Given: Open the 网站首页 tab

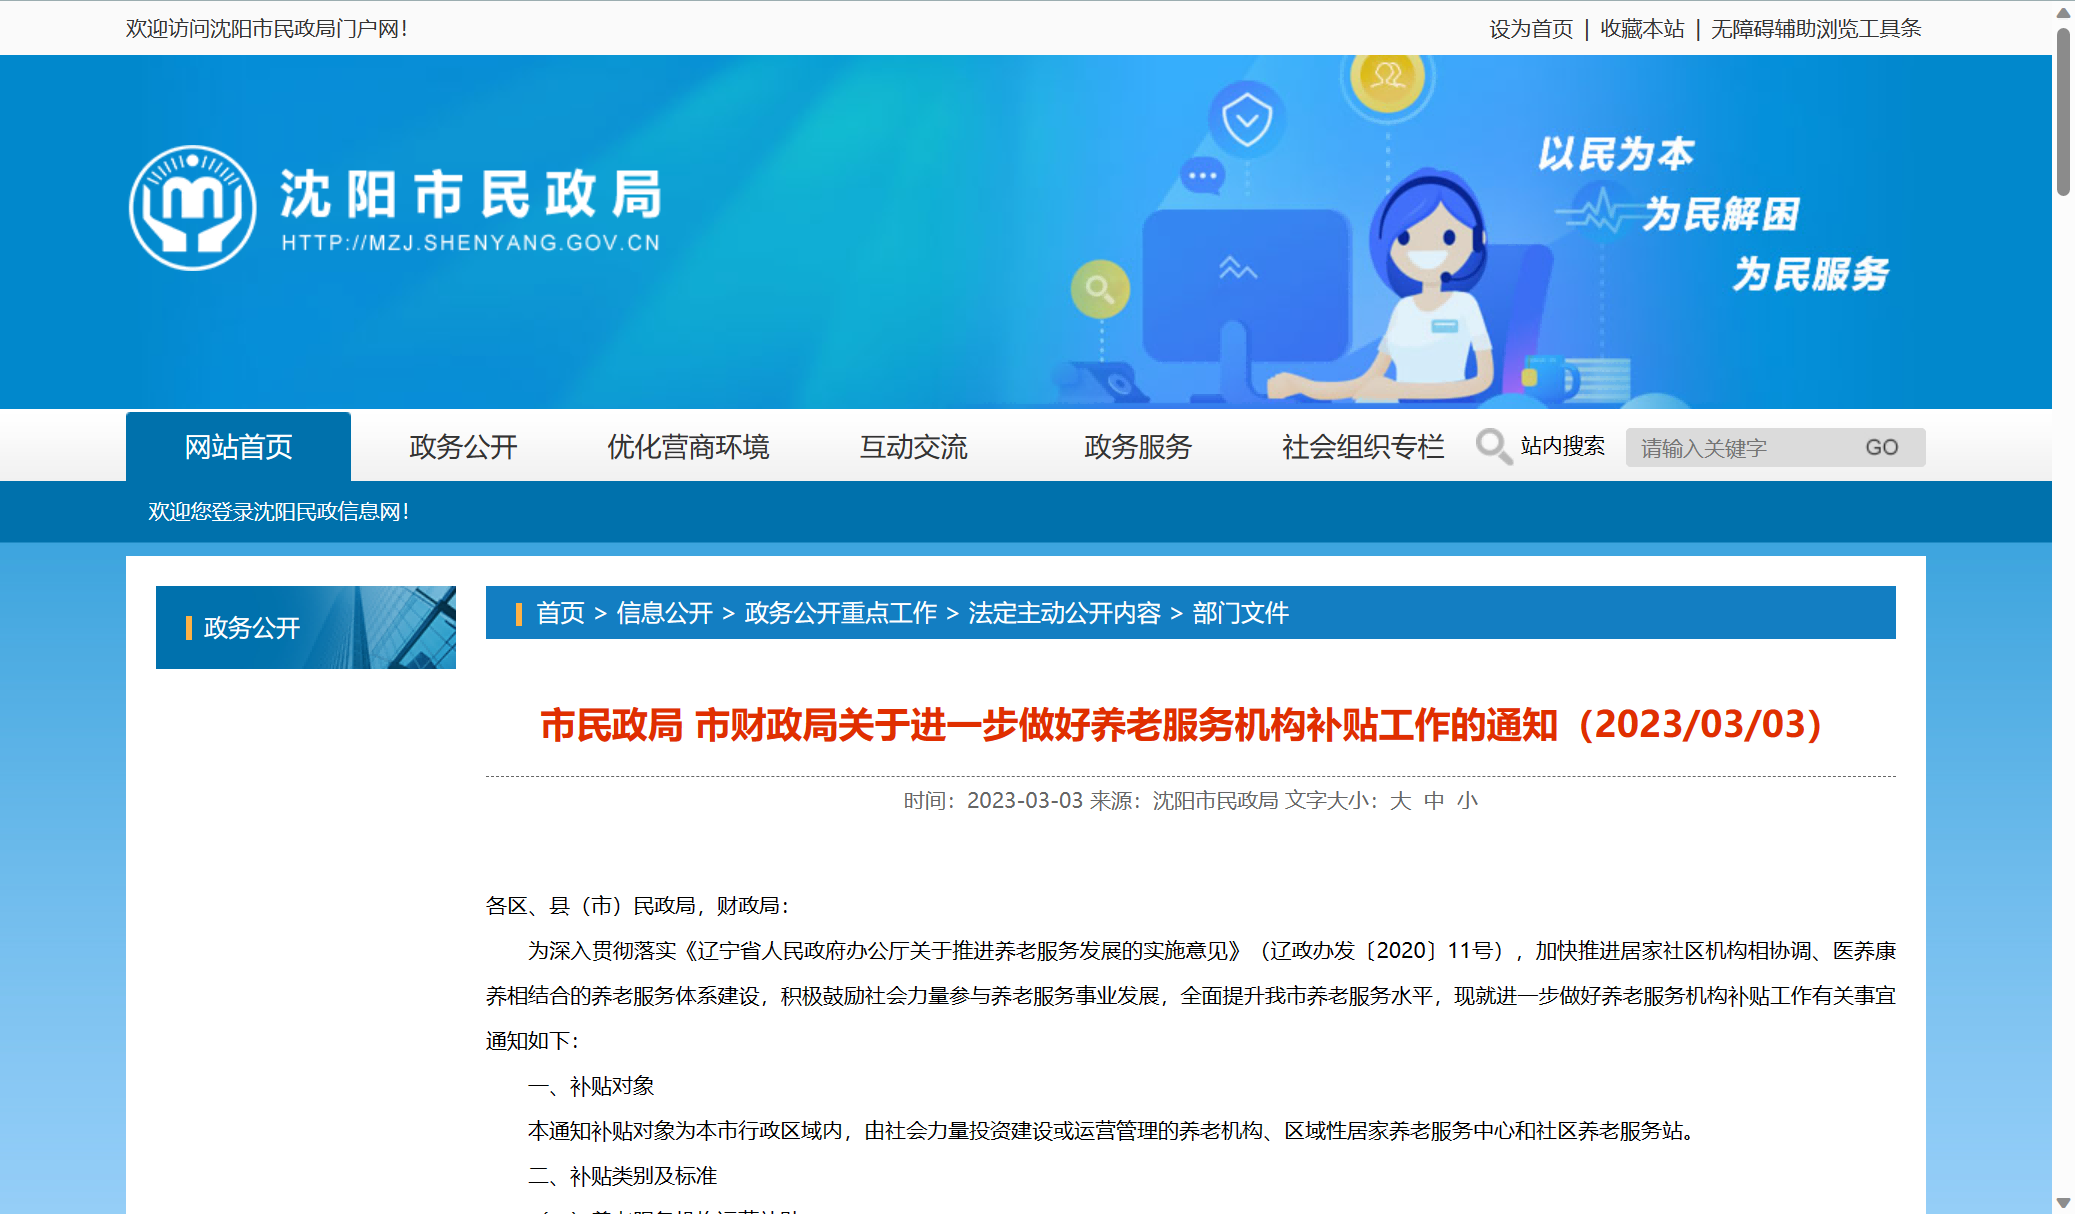Looking at the screenshot, I should (238, 447).
